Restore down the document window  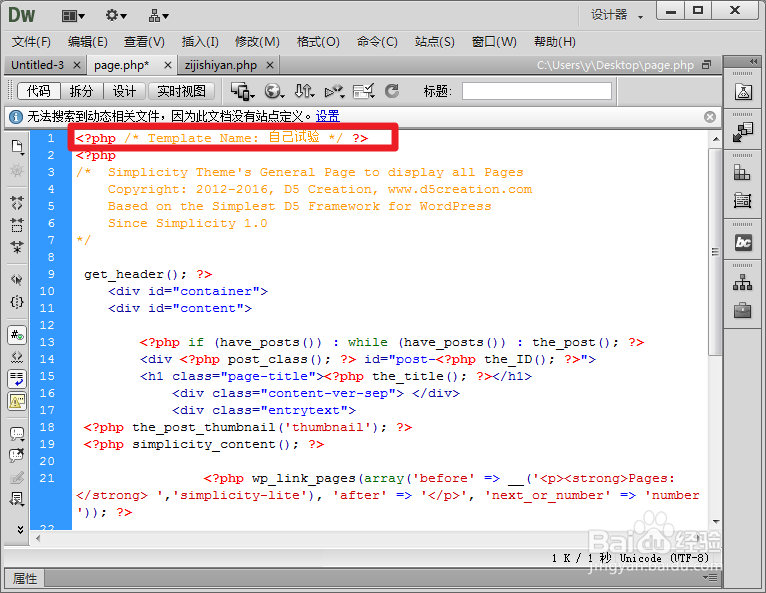click(706, 64)
